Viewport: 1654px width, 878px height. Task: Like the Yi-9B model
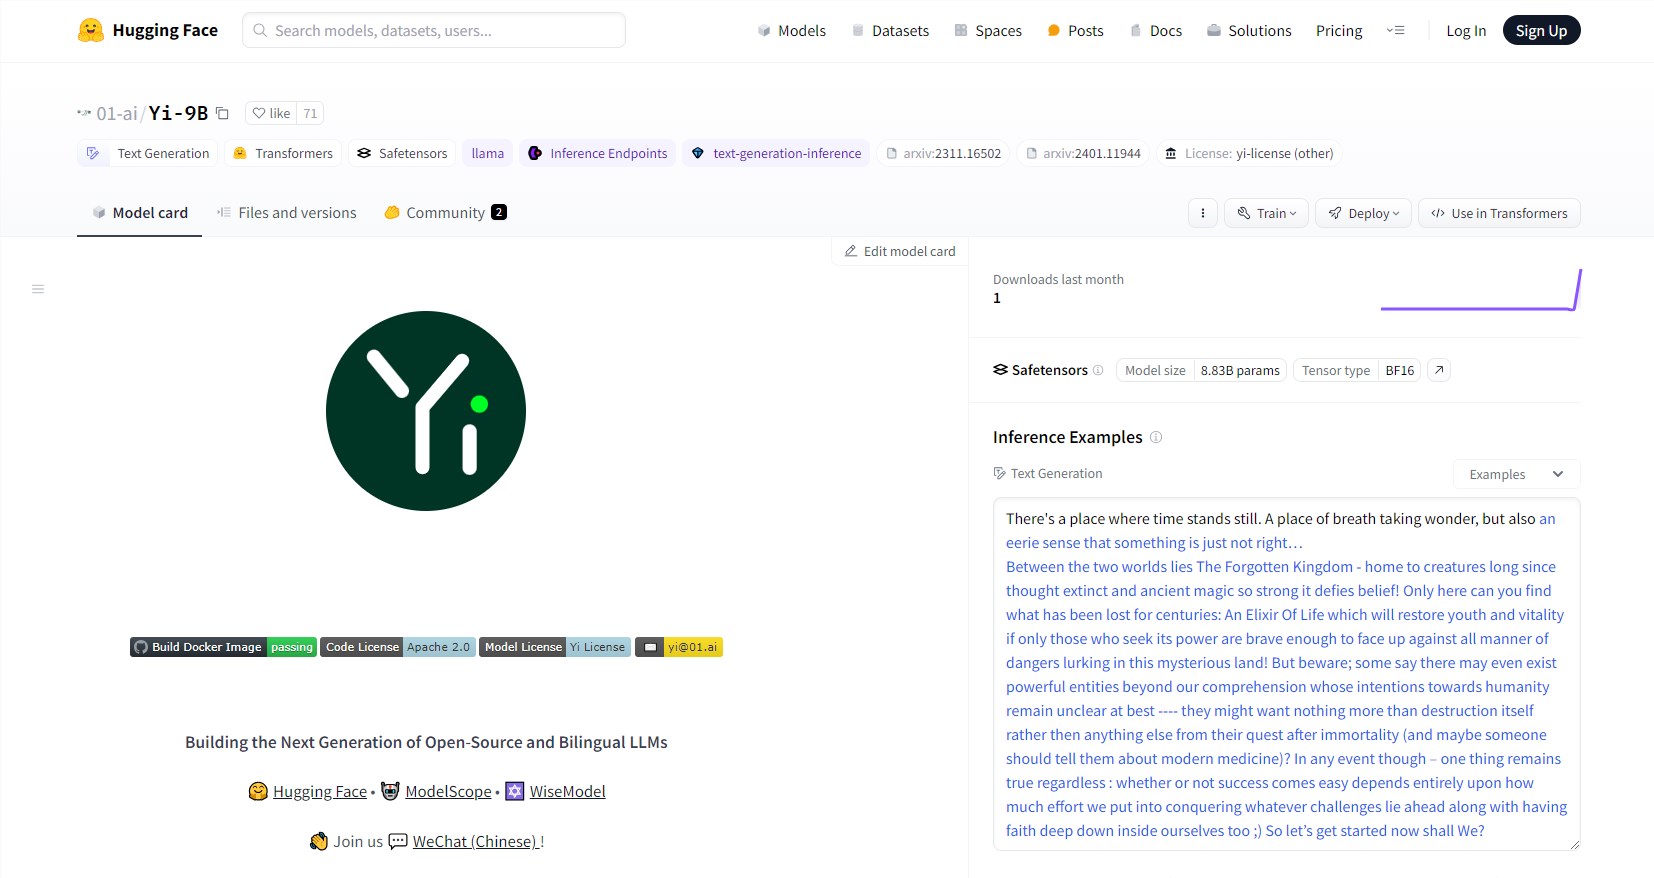tap(271, 113)
